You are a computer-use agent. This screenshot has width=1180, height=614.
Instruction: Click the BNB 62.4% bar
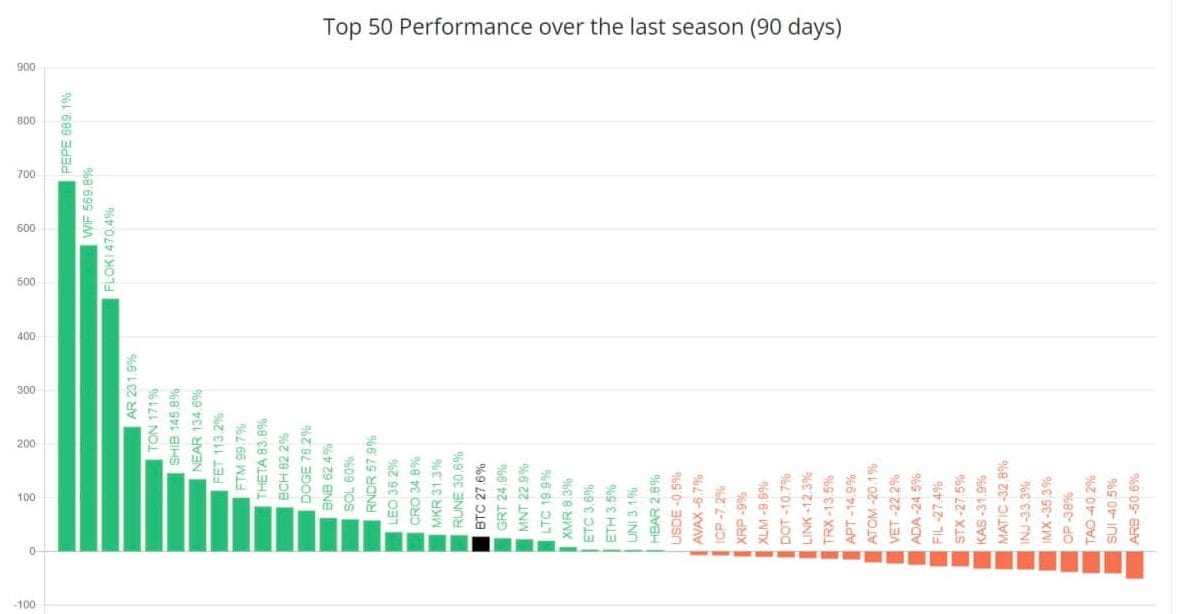tap(328, 534)
